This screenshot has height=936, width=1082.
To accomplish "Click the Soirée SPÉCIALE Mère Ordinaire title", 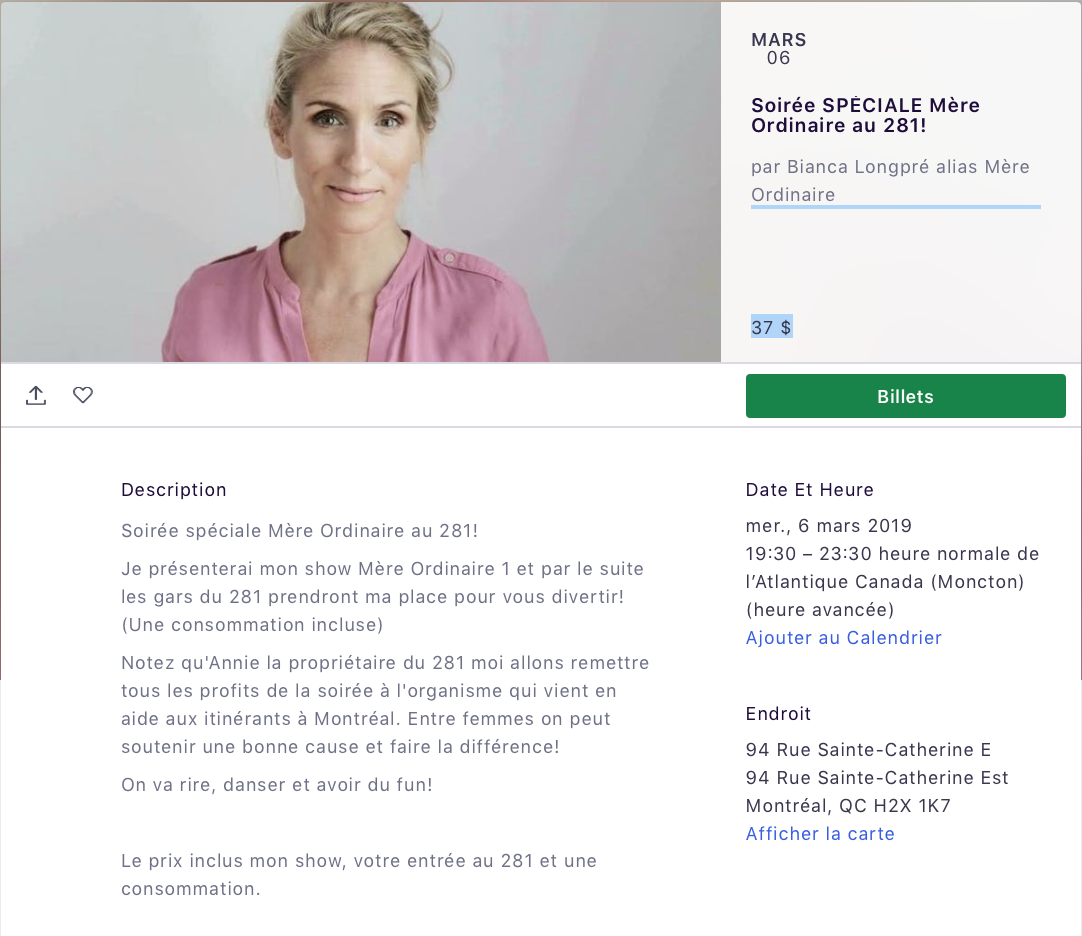I will (x=865, y=115).
